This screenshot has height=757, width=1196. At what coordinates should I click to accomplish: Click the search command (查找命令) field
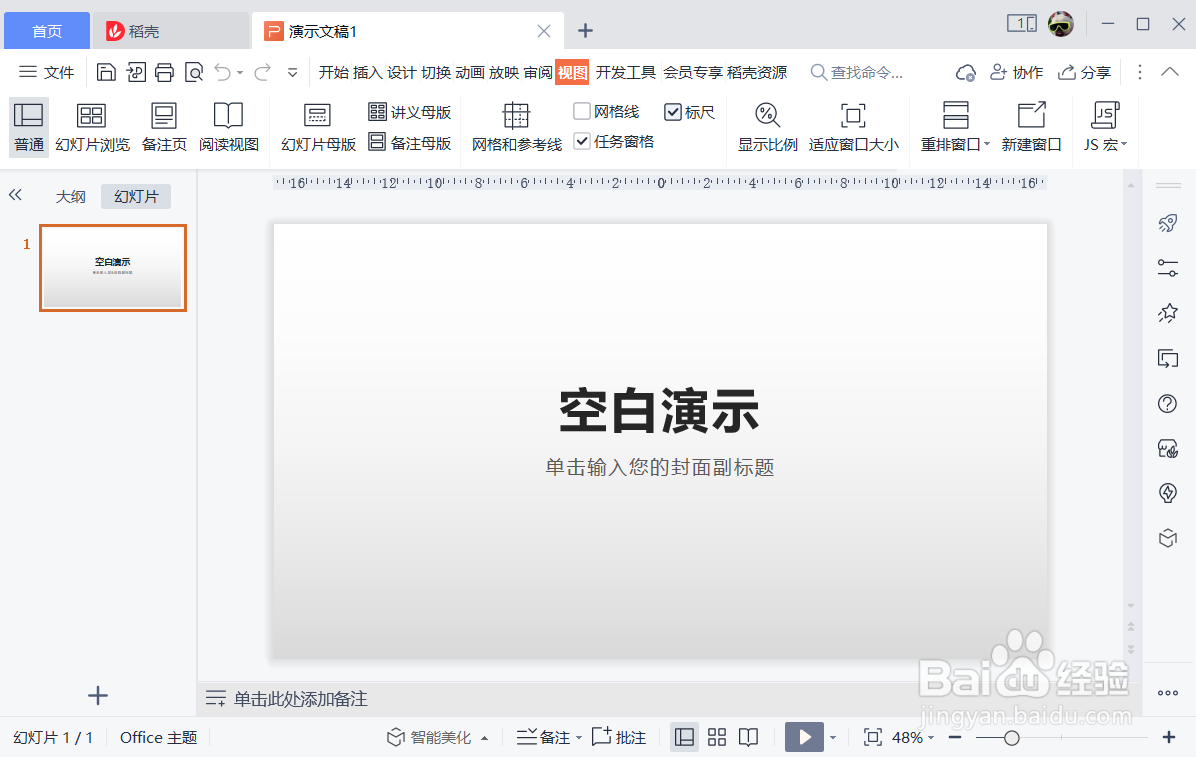[x=857, y=72]
